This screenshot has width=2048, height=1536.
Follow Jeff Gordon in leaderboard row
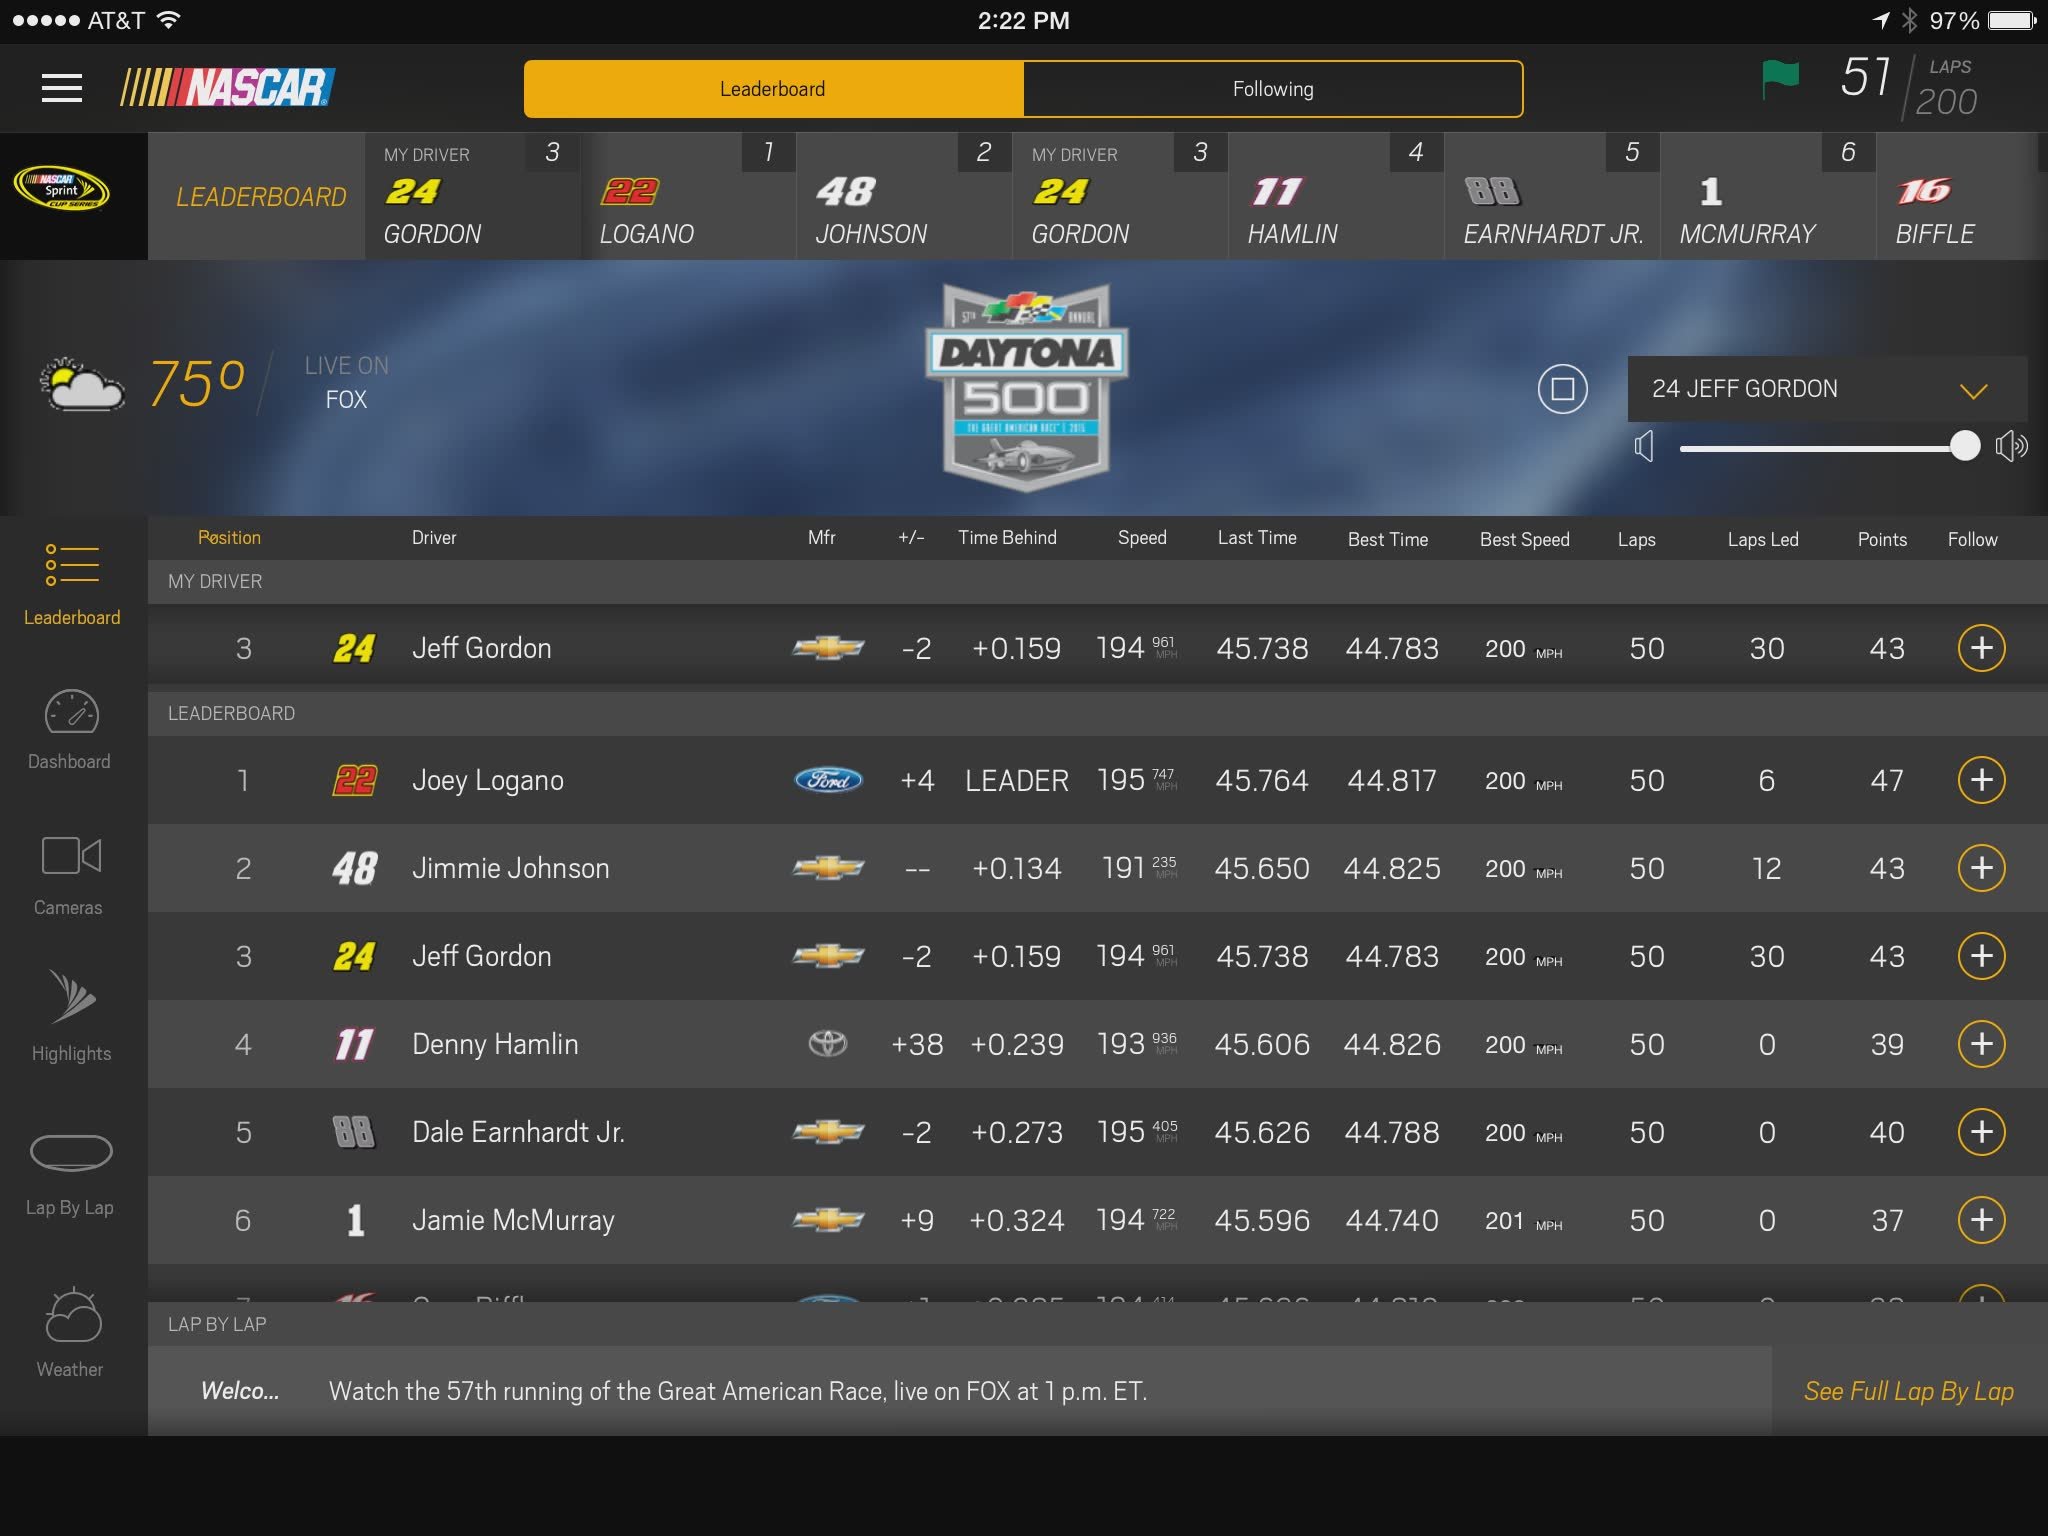1981,956
